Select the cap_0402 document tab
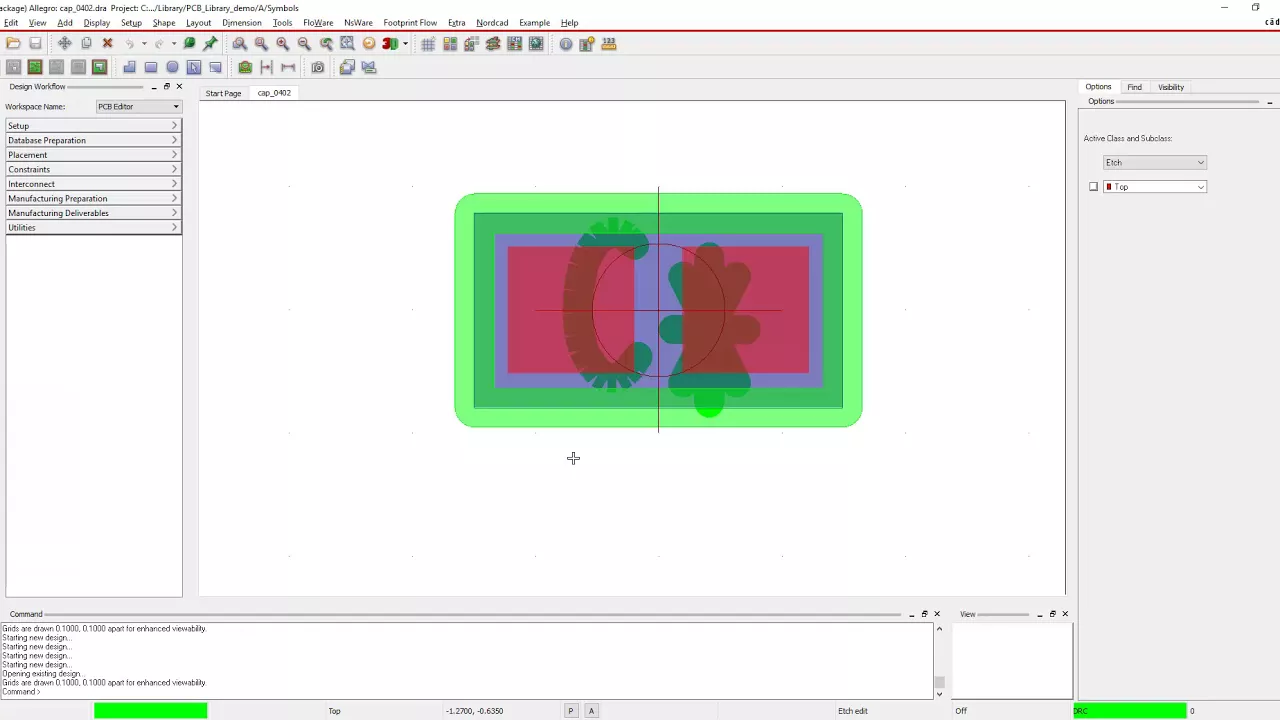Image resolution: width=1280 pixels, height=720 pixels. click(274, 93)
